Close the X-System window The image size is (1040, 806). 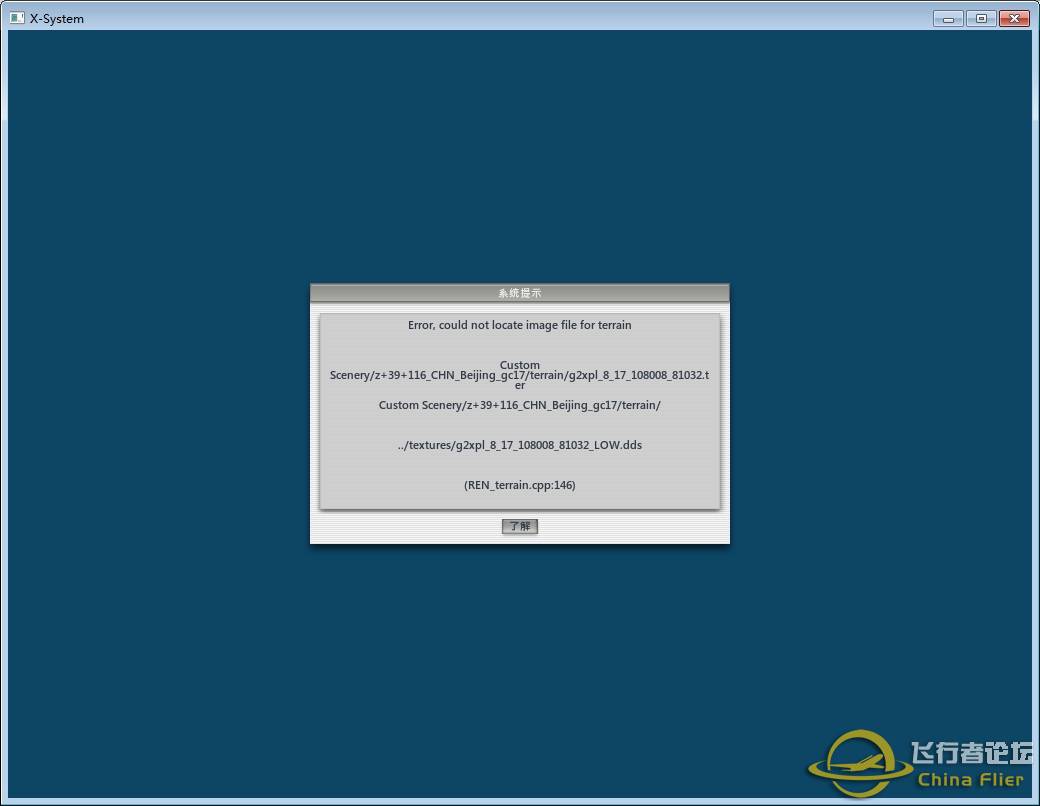[x=1014, y=18]
